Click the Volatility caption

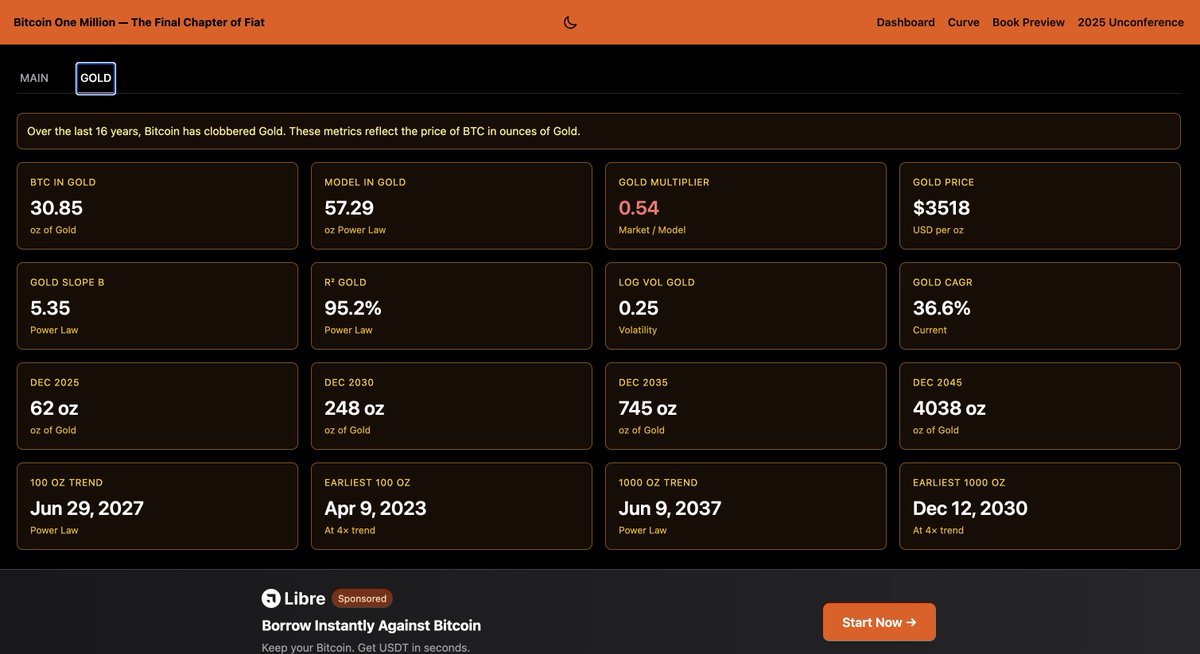tap(638, 330)
